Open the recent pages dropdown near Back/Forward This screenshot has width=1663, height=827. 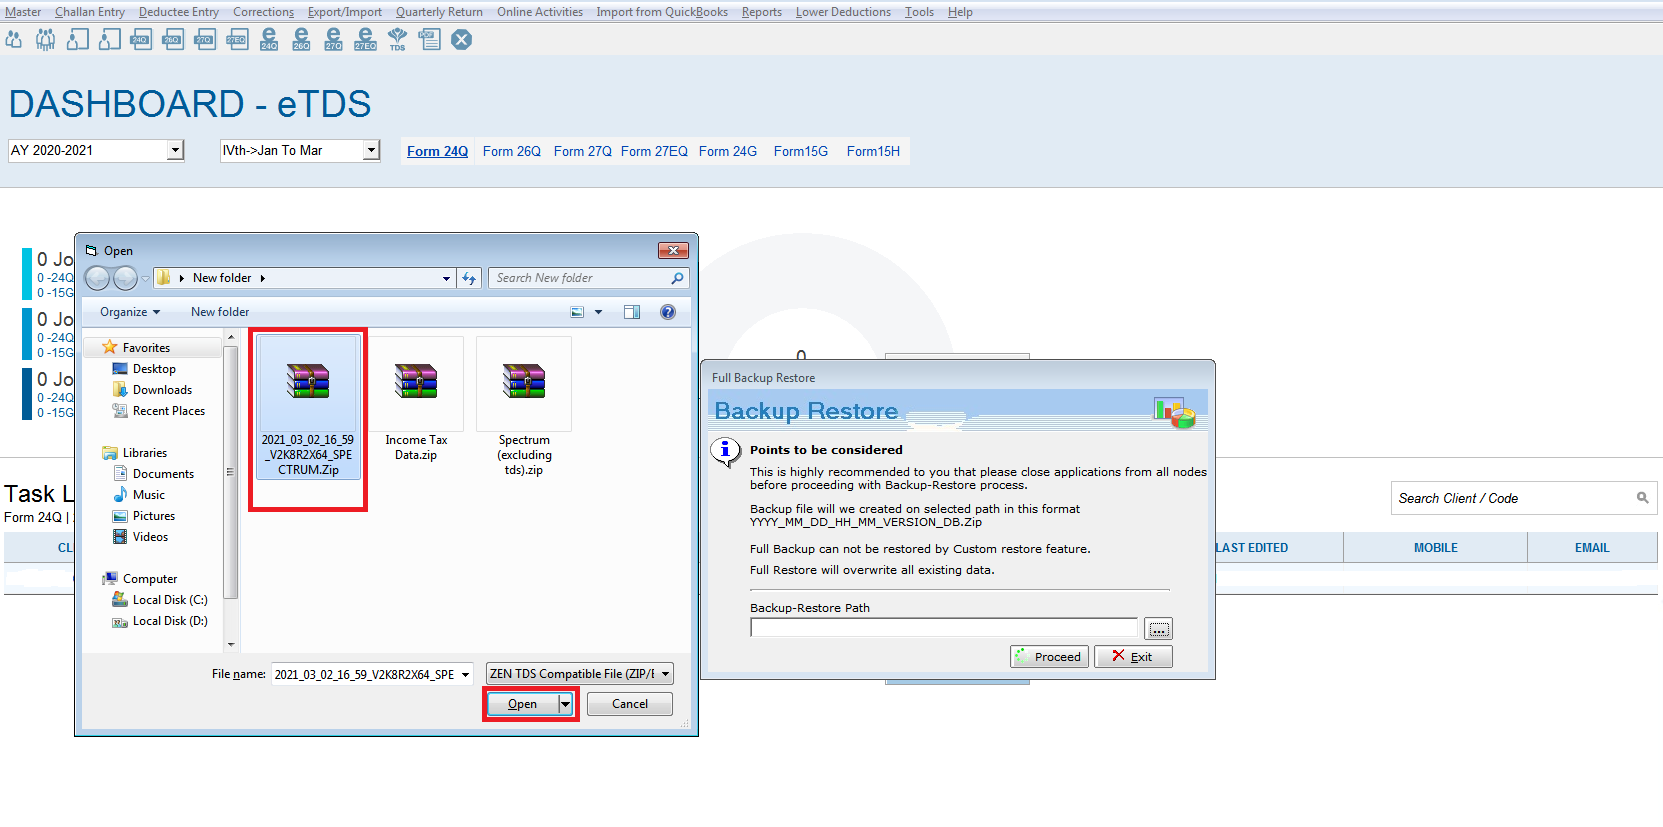[145, 279]
